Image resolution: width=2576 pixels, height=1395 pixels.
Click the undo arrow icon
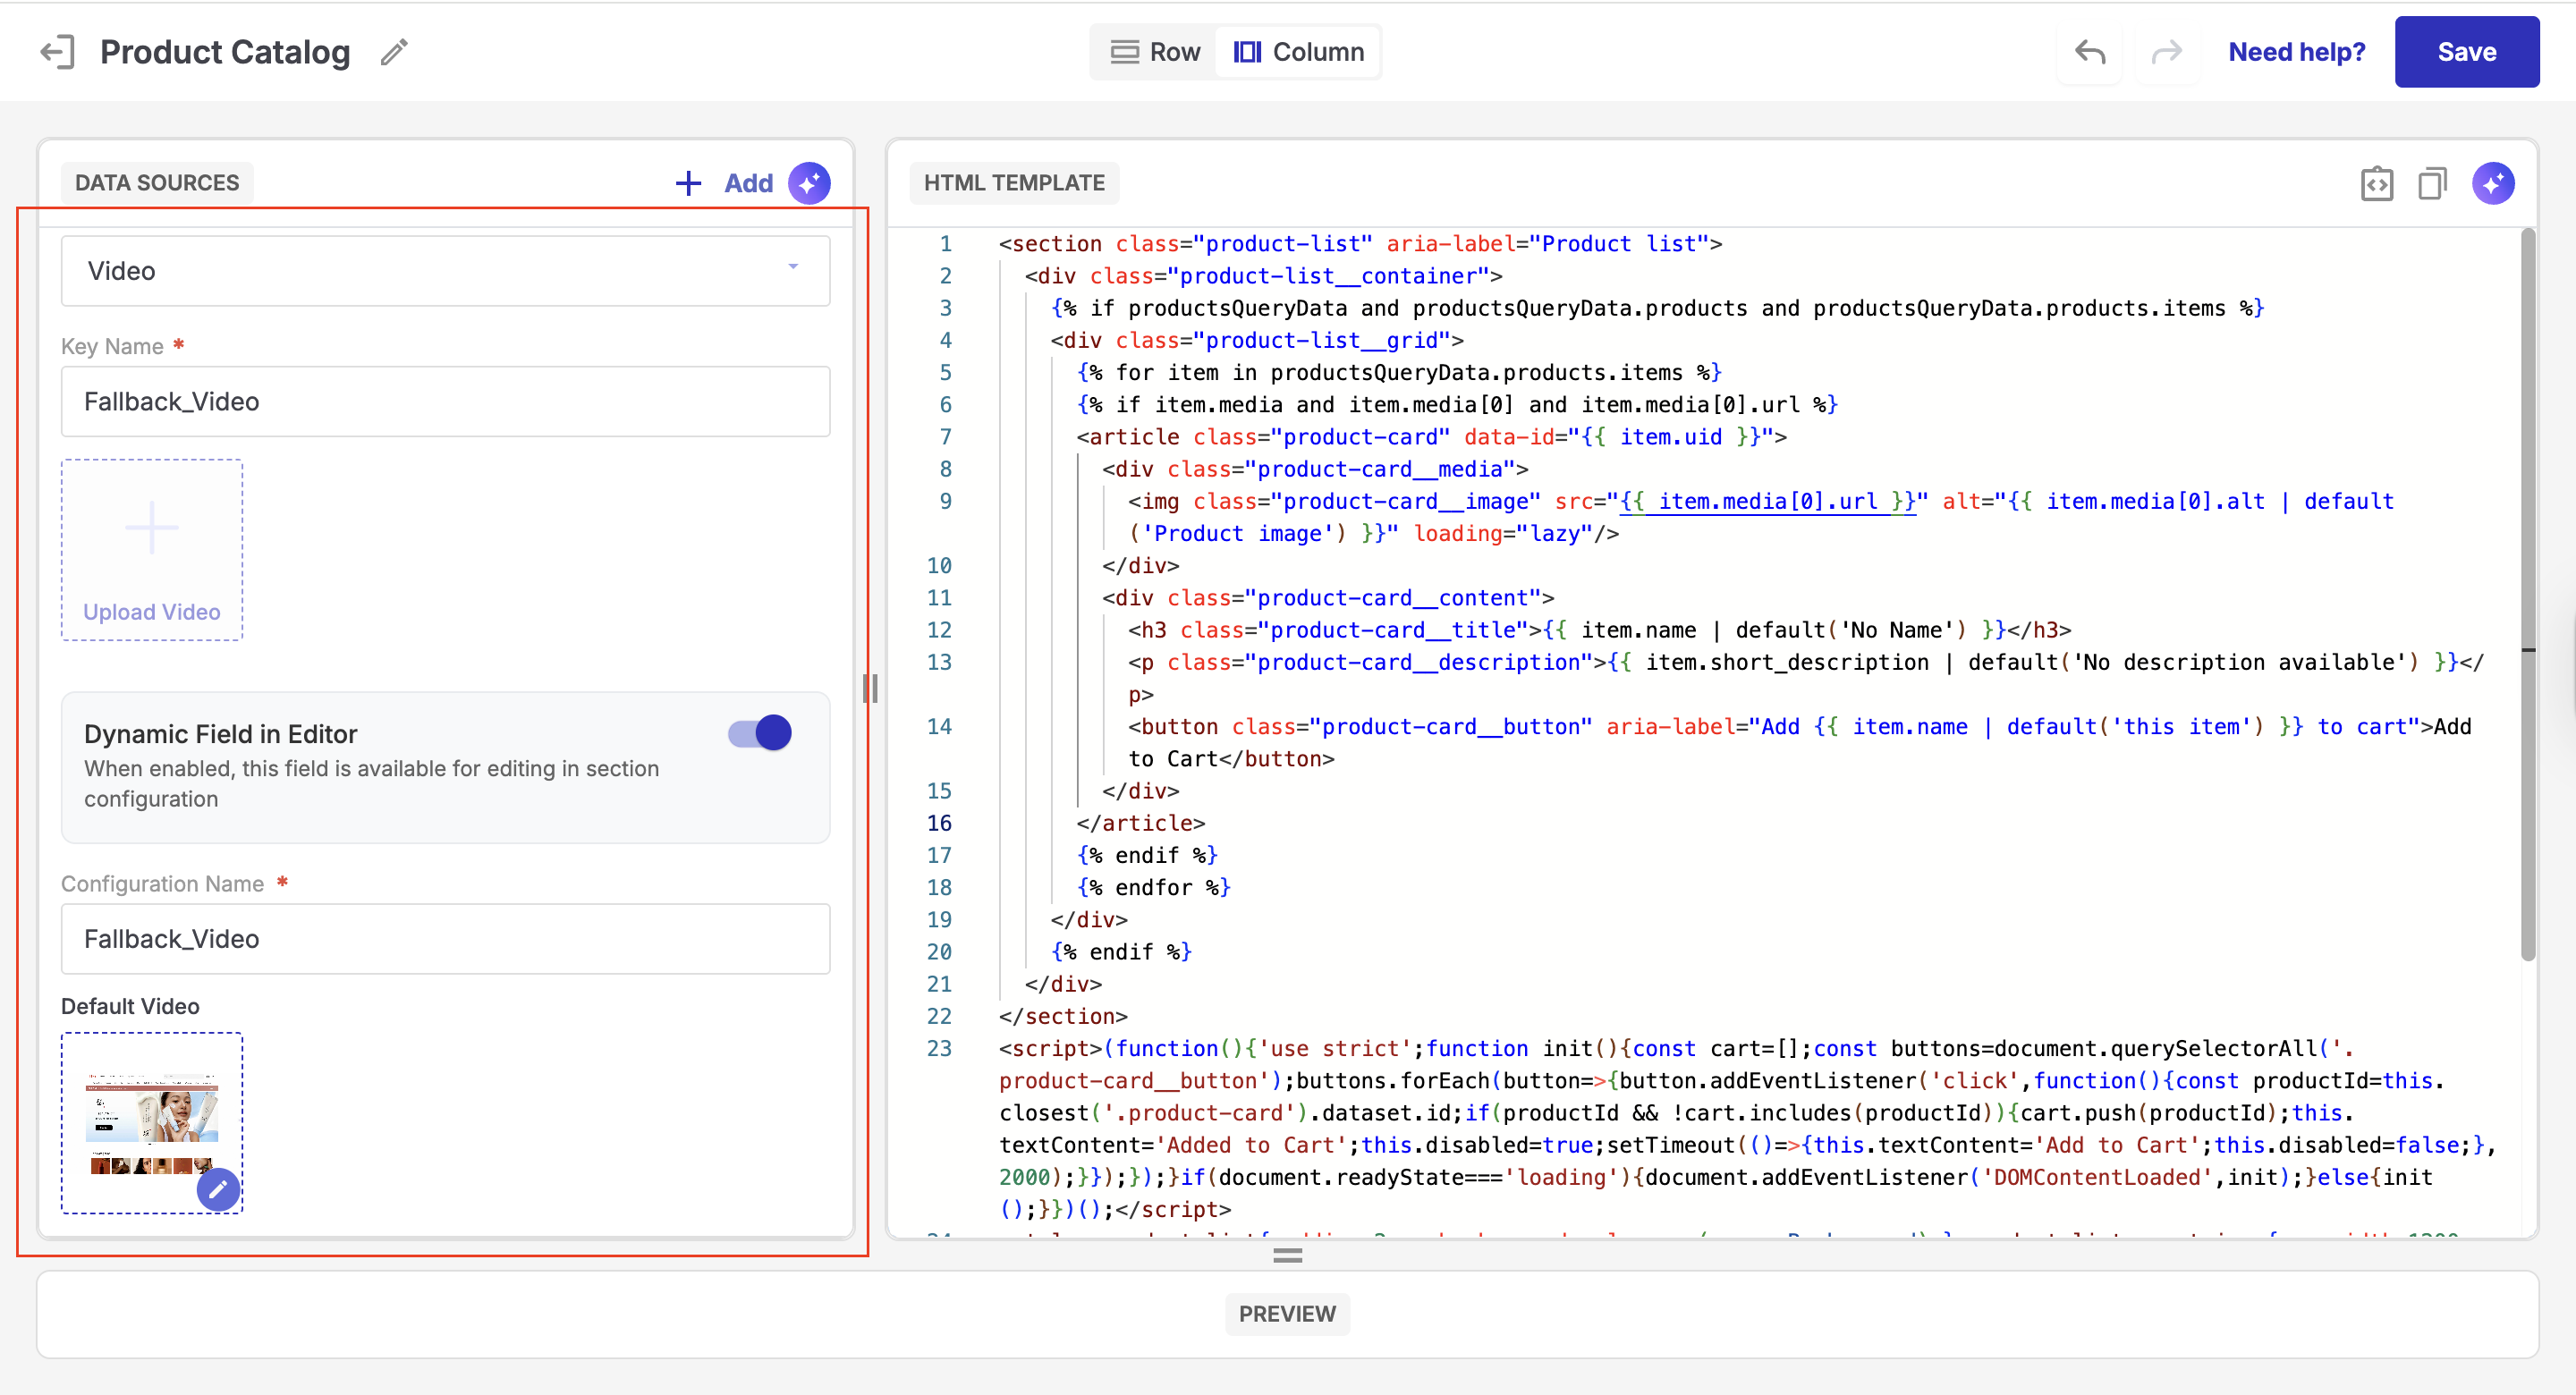pyautogui.click(x=2090, y=52)
